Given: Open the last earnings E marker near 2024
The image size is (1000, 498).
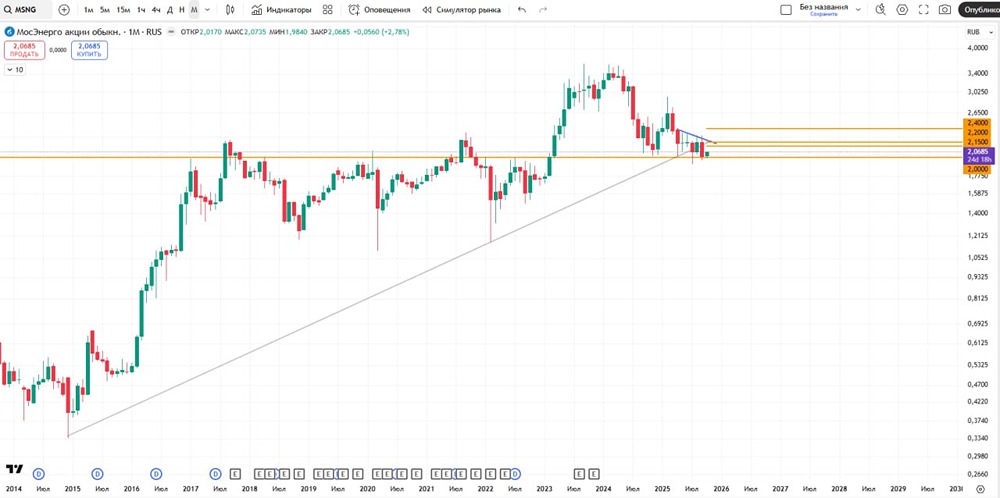Looking at the screenshot, I should coord(594,474).
